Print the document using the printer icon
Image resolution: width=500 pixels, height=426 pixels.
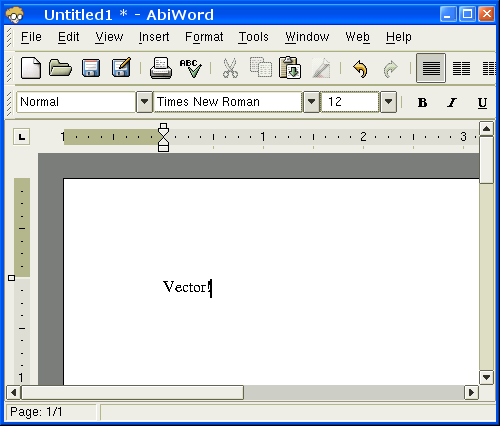161,68
